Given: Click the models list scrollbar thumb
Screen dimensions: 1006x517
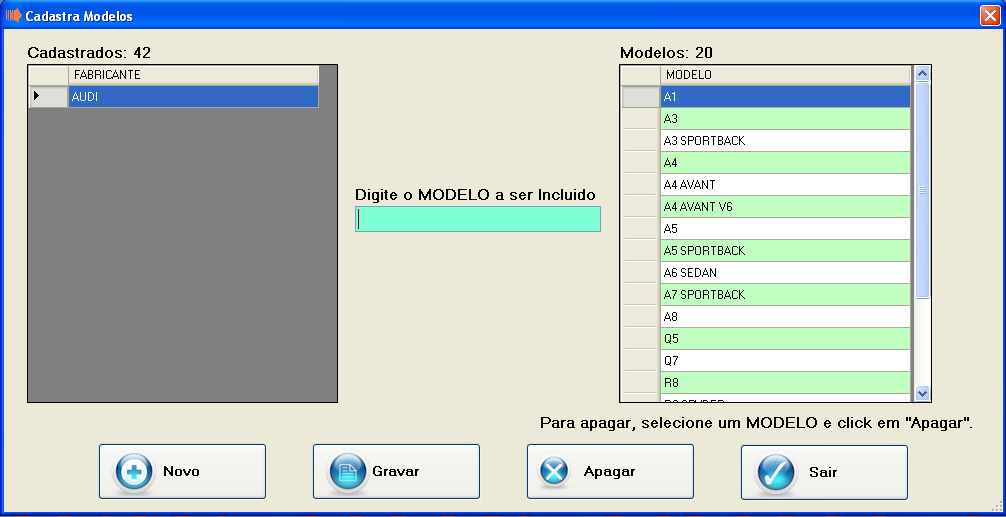Looking at the screenshot, I should tap(923, 191).
